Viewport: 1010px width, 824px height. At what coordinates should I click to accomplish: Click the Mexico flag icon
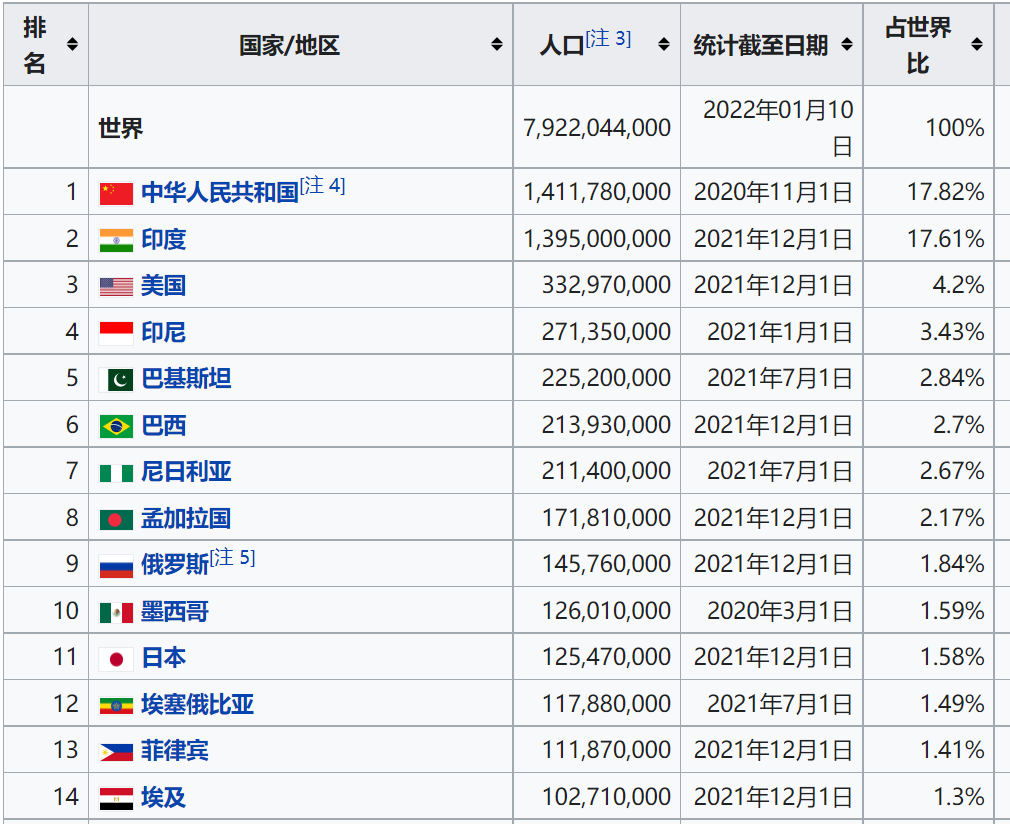click(x=117, y=613)
